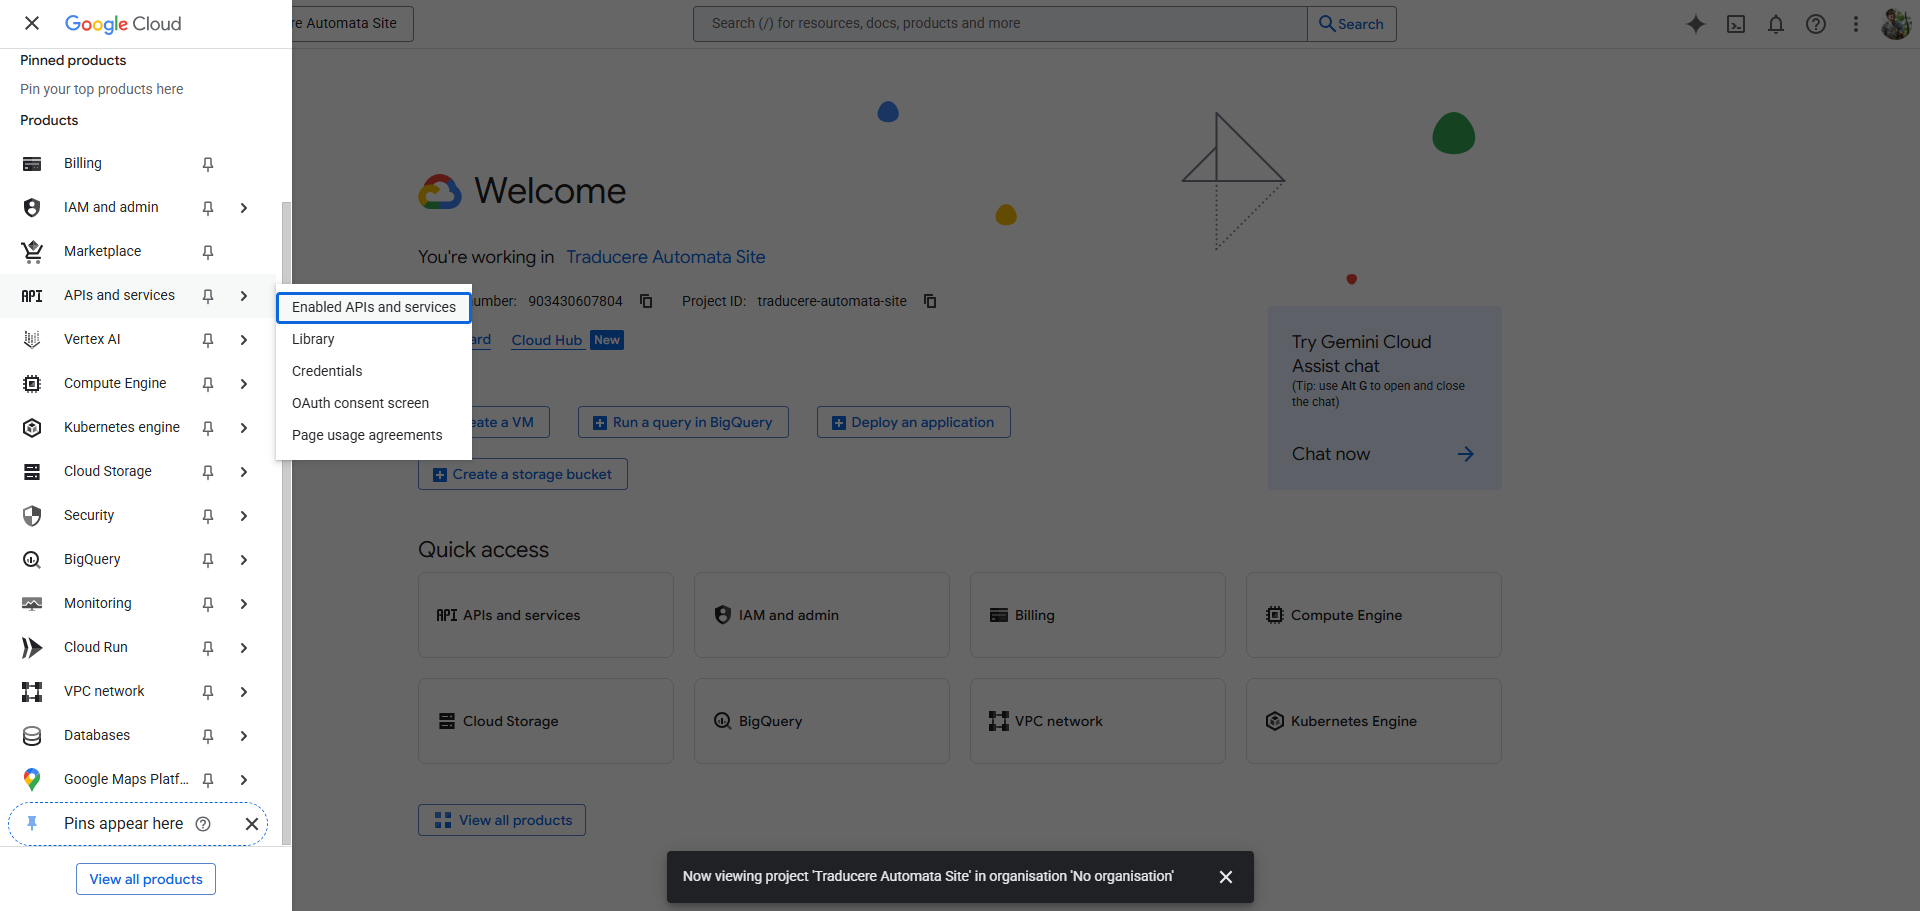Image resolution: width=1920 pixels, height=911 pixels.
Task: Expand the Databases submenu chevron
Action: (244, 736)
